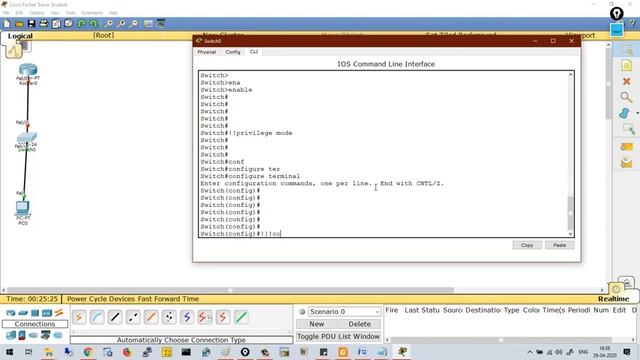Select the Place Note tool
Image resolution: width=640 pixels, height=360 pixels.
627,65
